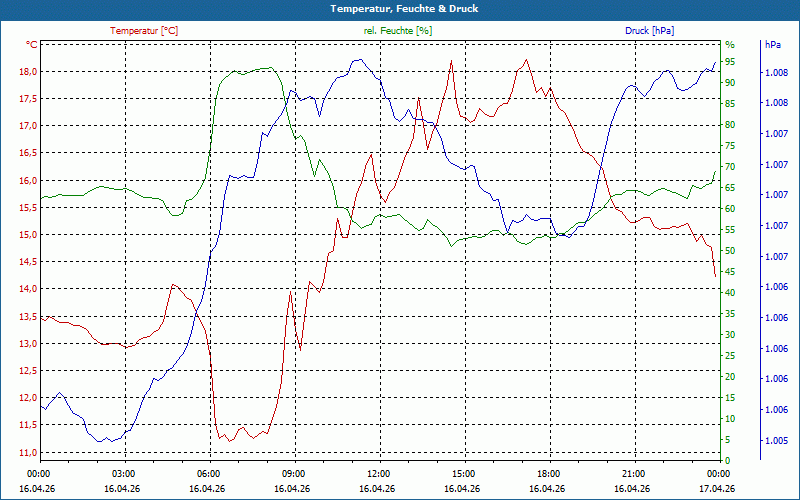The image size is (800, 500).
Task: Click the 85 humidity axis value
Action: (730, 104)
